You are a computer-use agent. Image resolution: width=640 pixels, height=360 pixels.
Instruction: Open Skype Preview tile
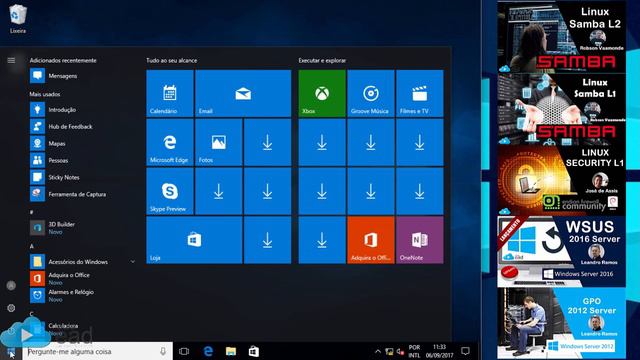170,191
